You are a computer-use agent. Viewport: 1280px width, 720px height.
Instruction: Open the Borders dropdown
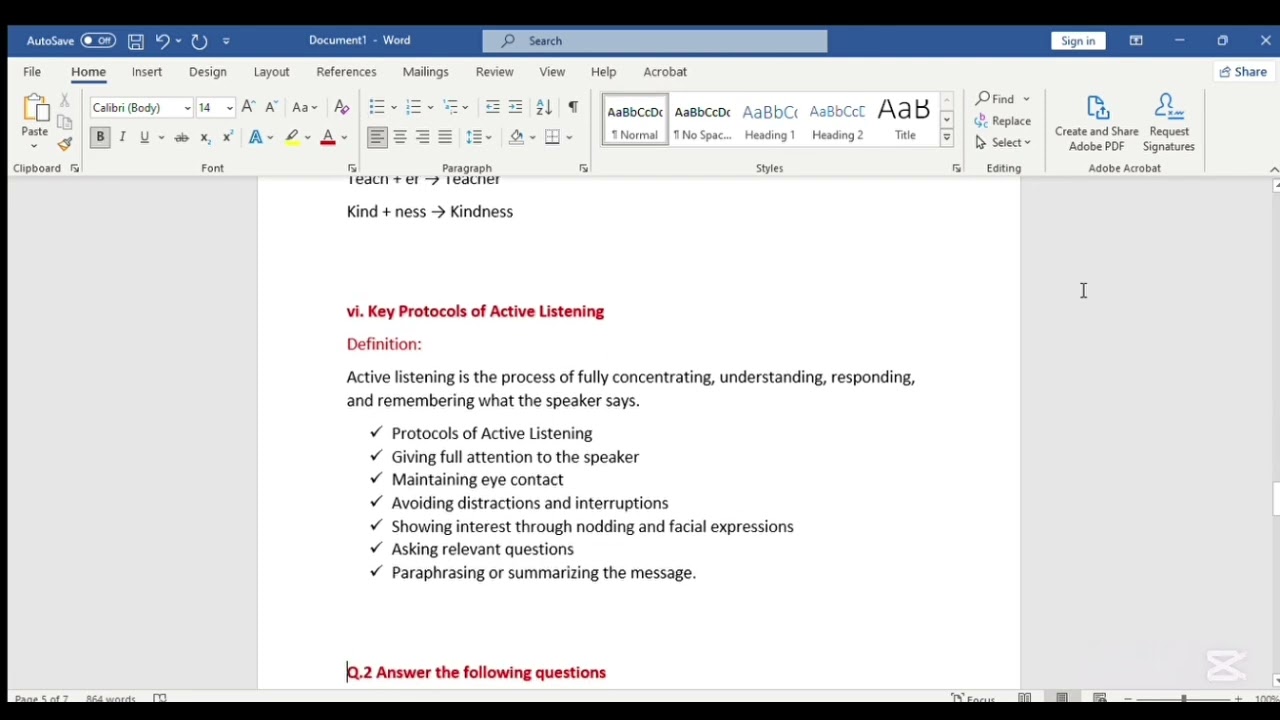point(569,138)
